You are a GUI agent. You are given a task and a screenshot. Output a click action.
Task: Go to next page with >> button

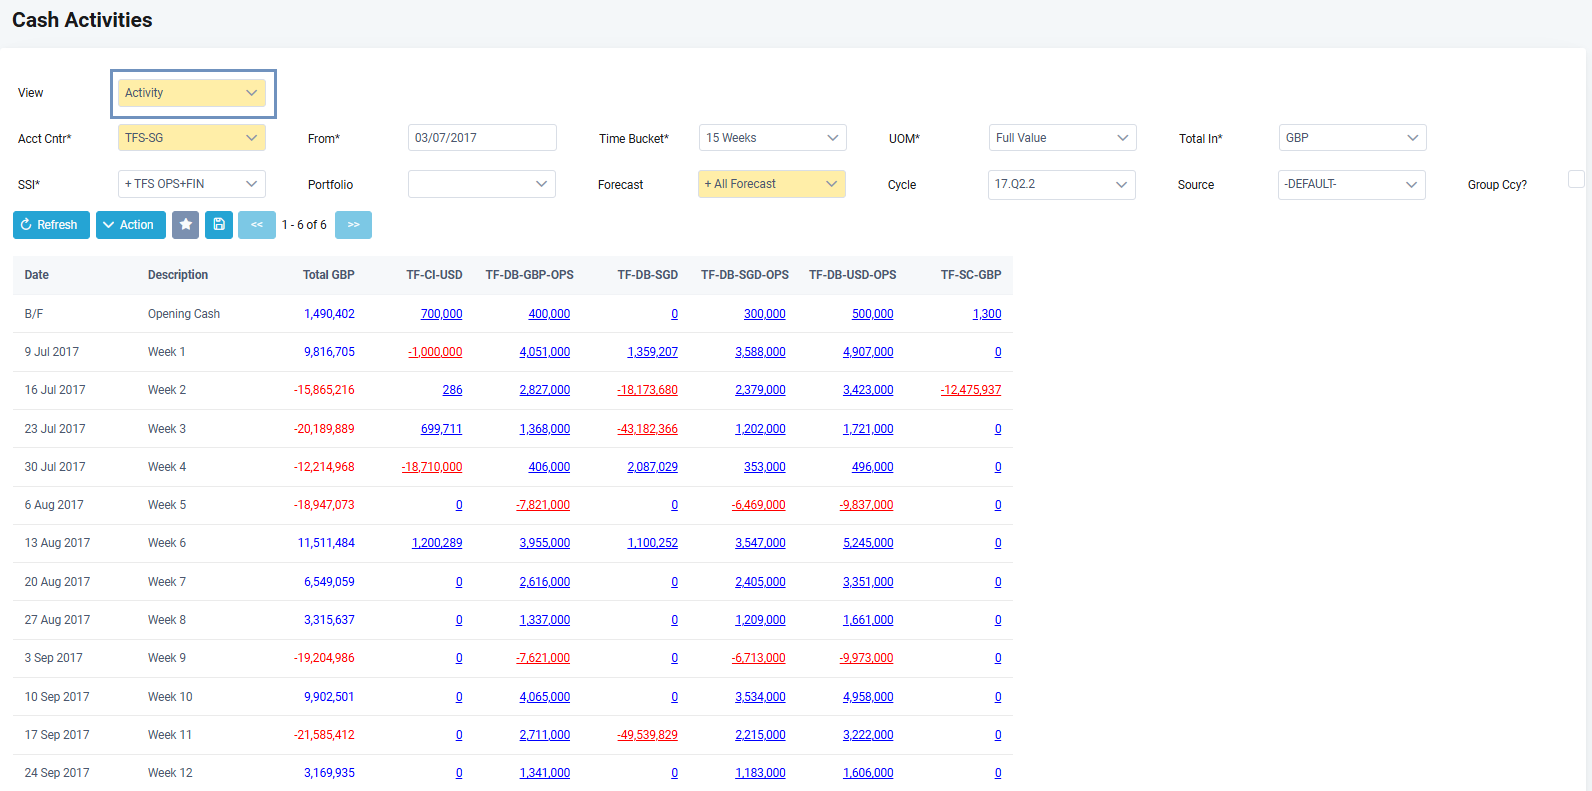[x=353, y=225]
